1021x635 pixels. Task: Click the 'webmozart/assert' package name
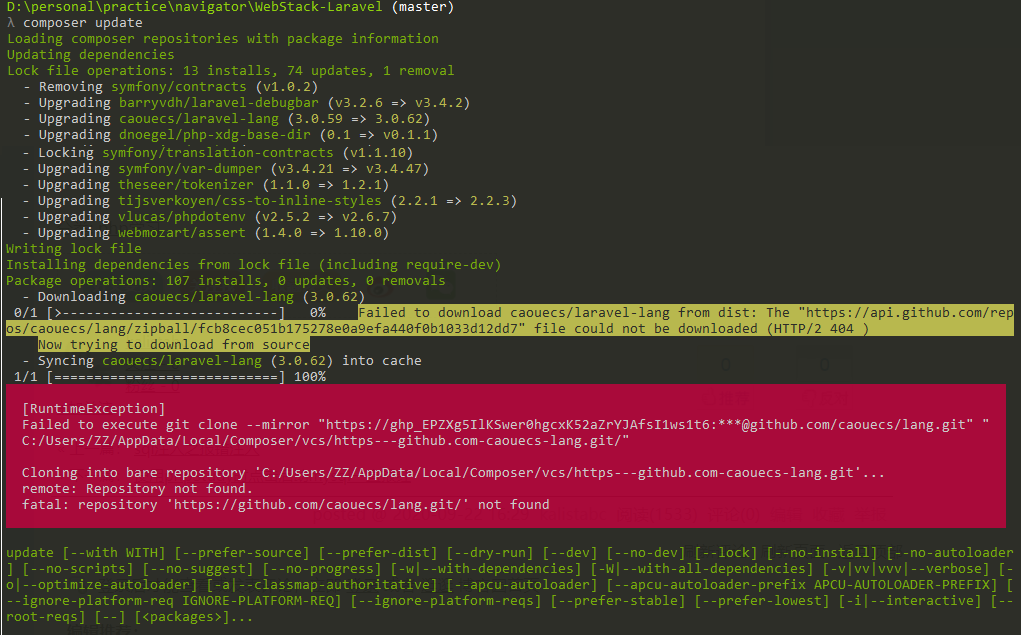182,233
